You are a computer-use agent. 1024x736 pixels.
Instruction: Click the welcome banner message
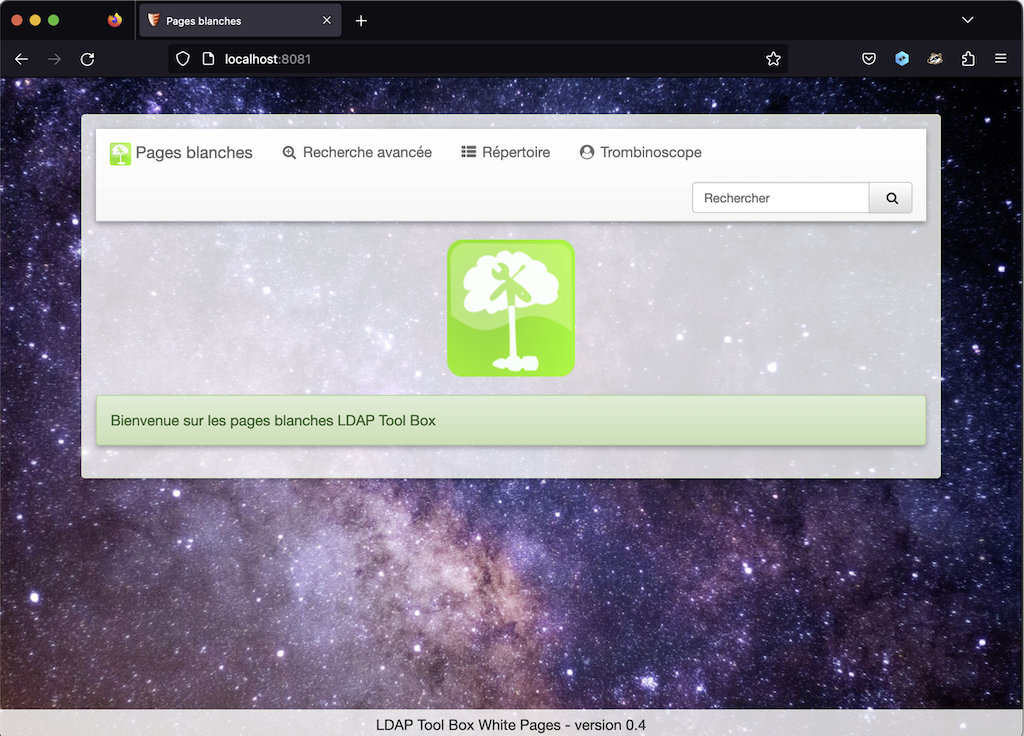point(511,420)
